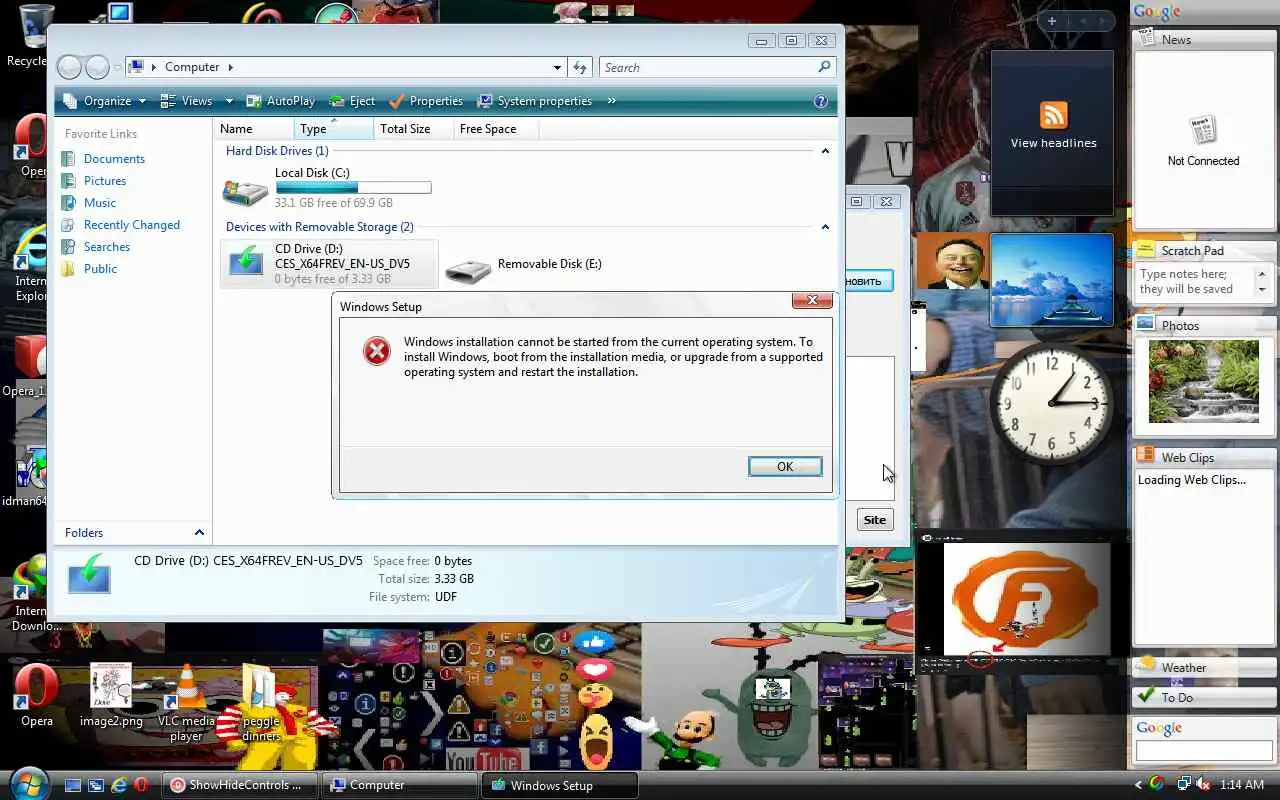Sort by the Total Size column header
Viewport: 1280px width, 800px height.
click(413, 129)
